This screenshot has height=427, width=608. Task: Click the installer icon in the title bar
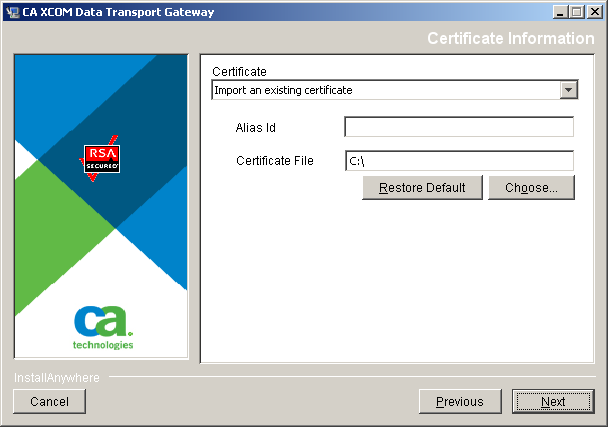(12, 12)
